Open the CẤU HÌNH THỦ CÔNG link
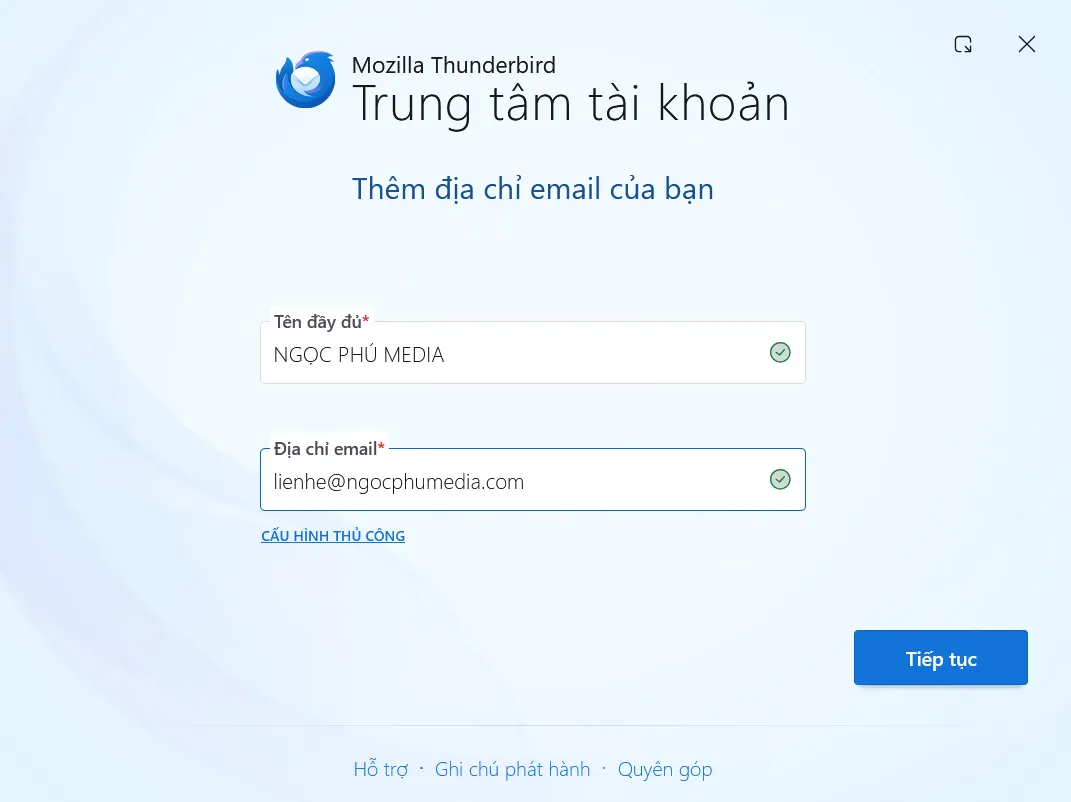Viewport: 1071px width, 802px height. pyautogui.click(x=333, y=536)
